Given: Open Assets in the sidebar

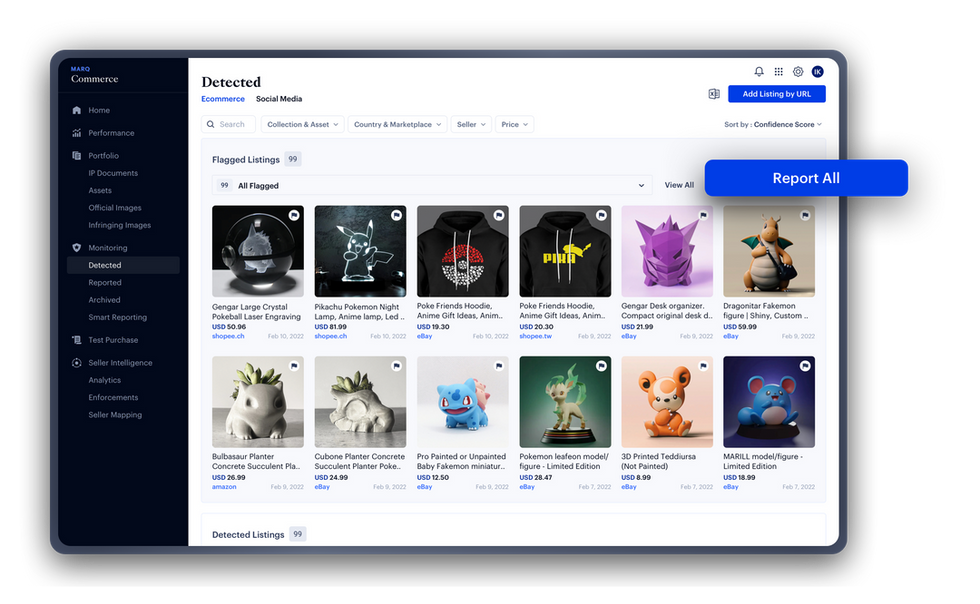Looking at the screenshot, I should [100, 191].
